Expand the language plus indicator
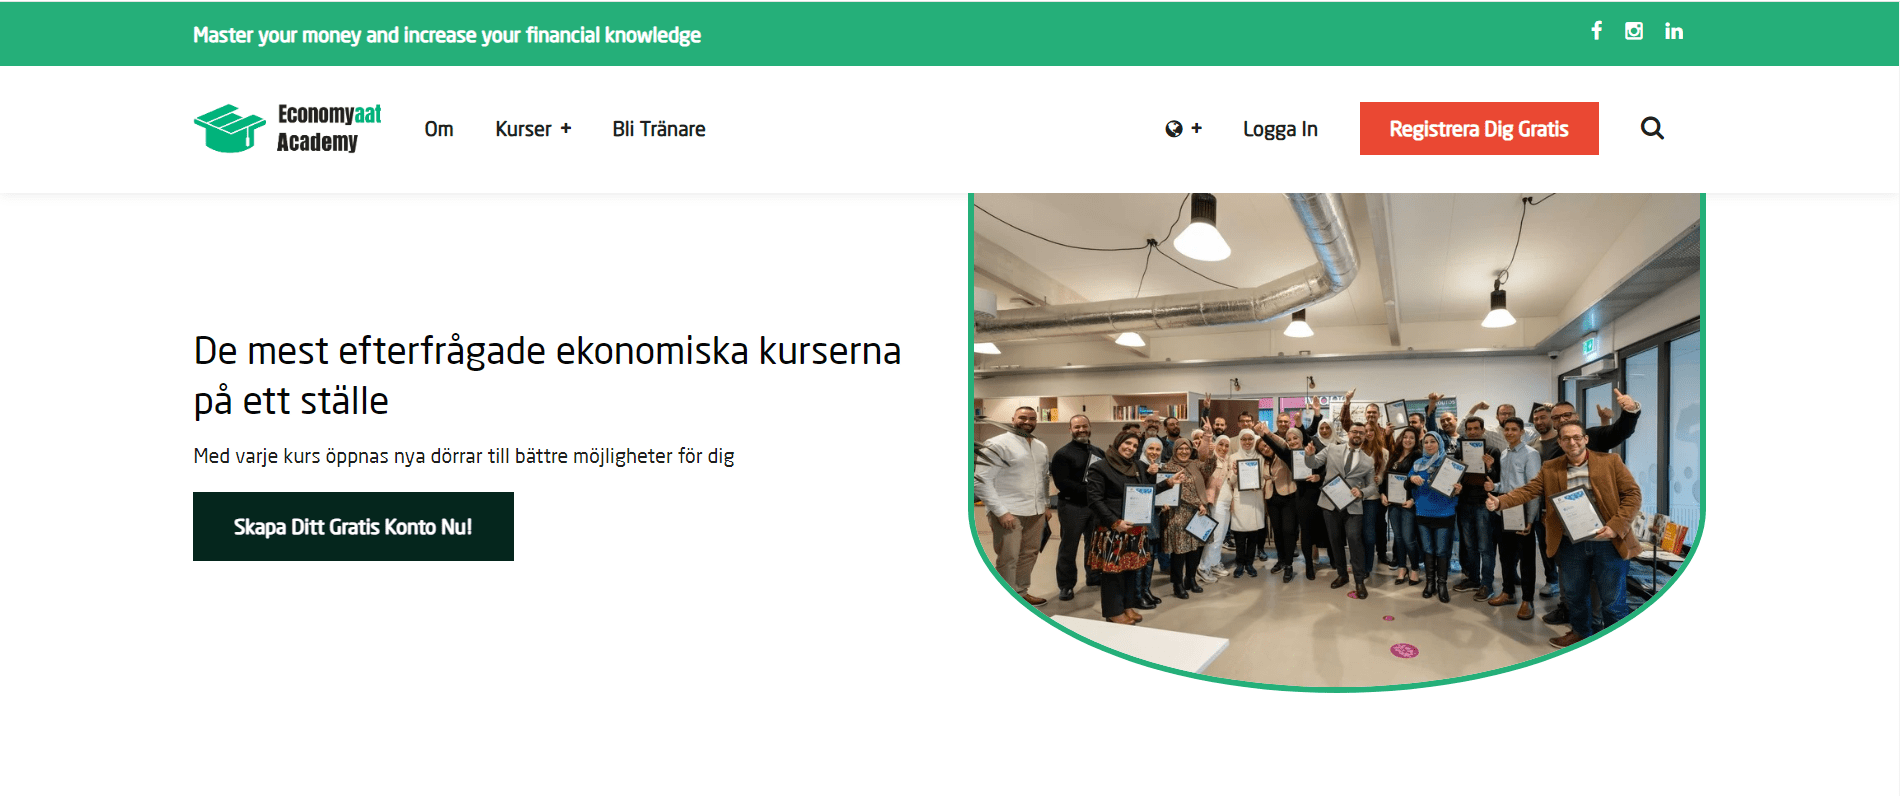 click(1196, 128)
